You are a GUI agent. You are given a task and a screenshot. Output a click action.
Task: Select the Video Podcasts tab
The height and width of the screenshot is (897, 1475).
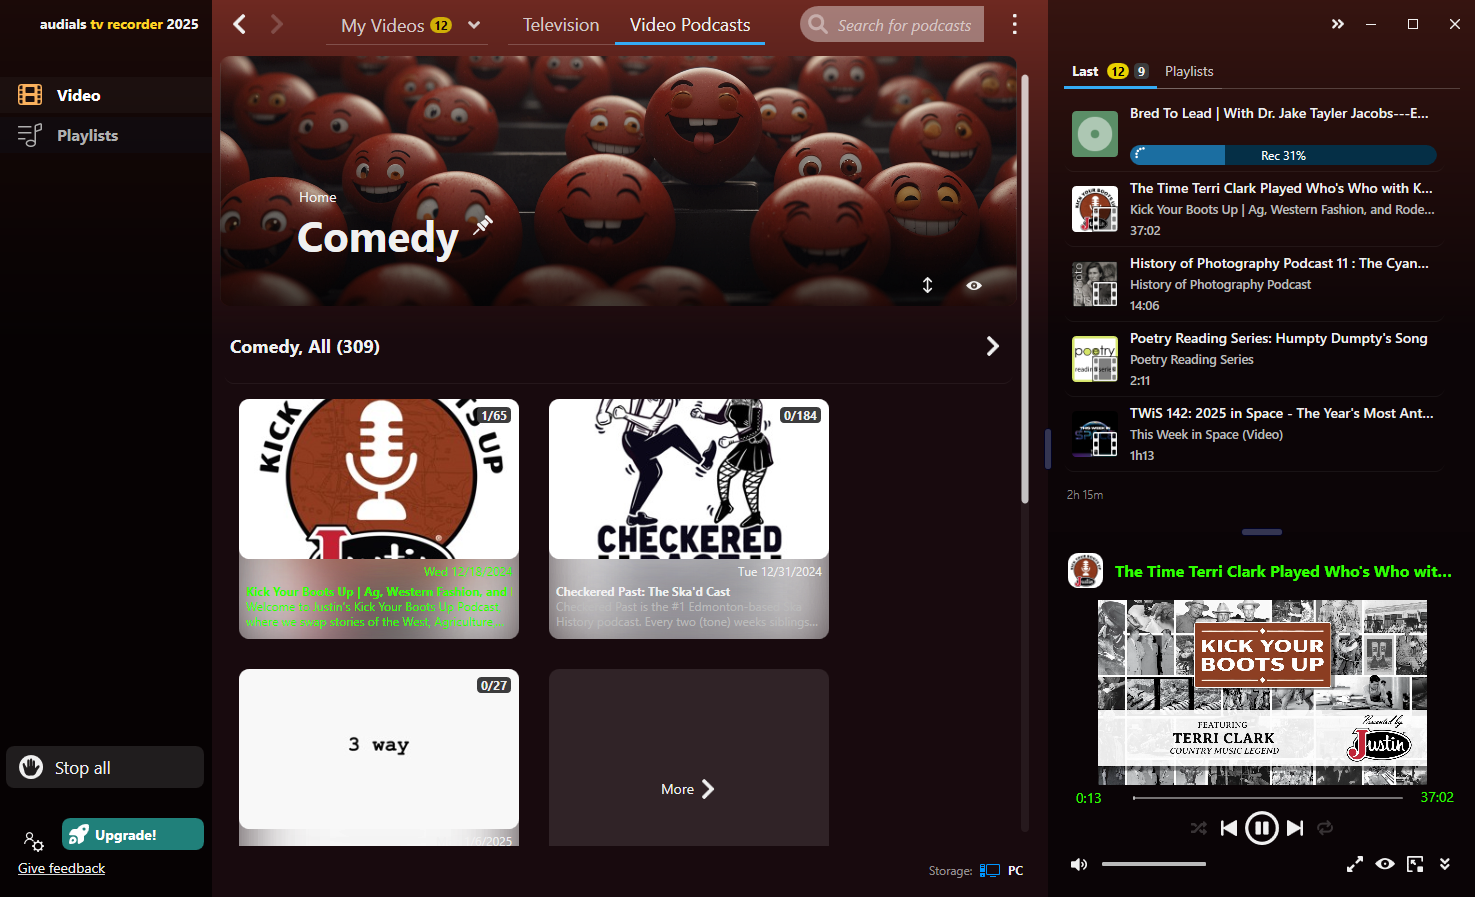[x=690, y=25]
